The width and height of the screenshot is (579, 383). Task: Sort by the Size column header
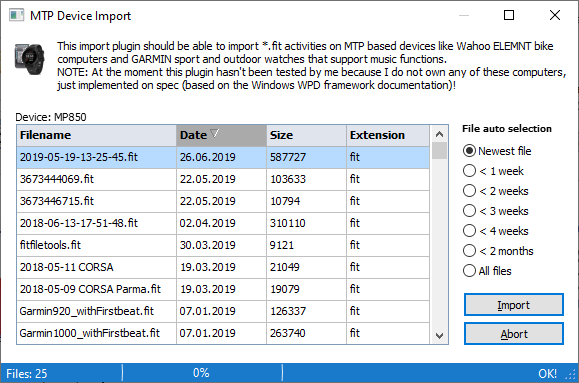[306, 136]
